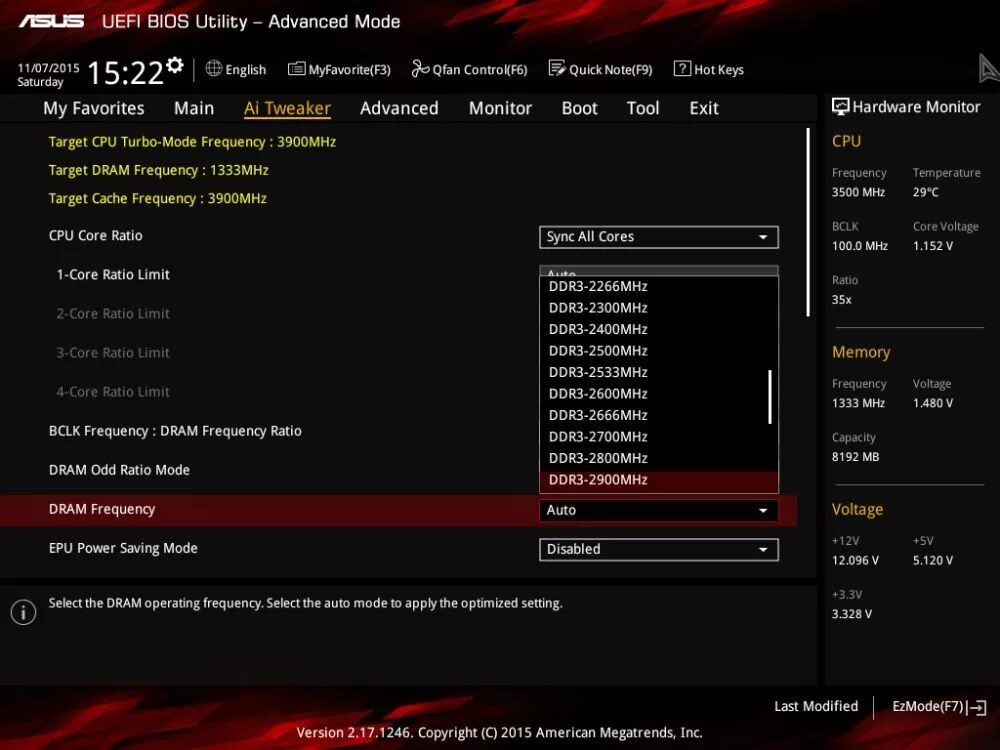Go to the Exit tab
1000x750 pixels.
[x=704, y=108]
